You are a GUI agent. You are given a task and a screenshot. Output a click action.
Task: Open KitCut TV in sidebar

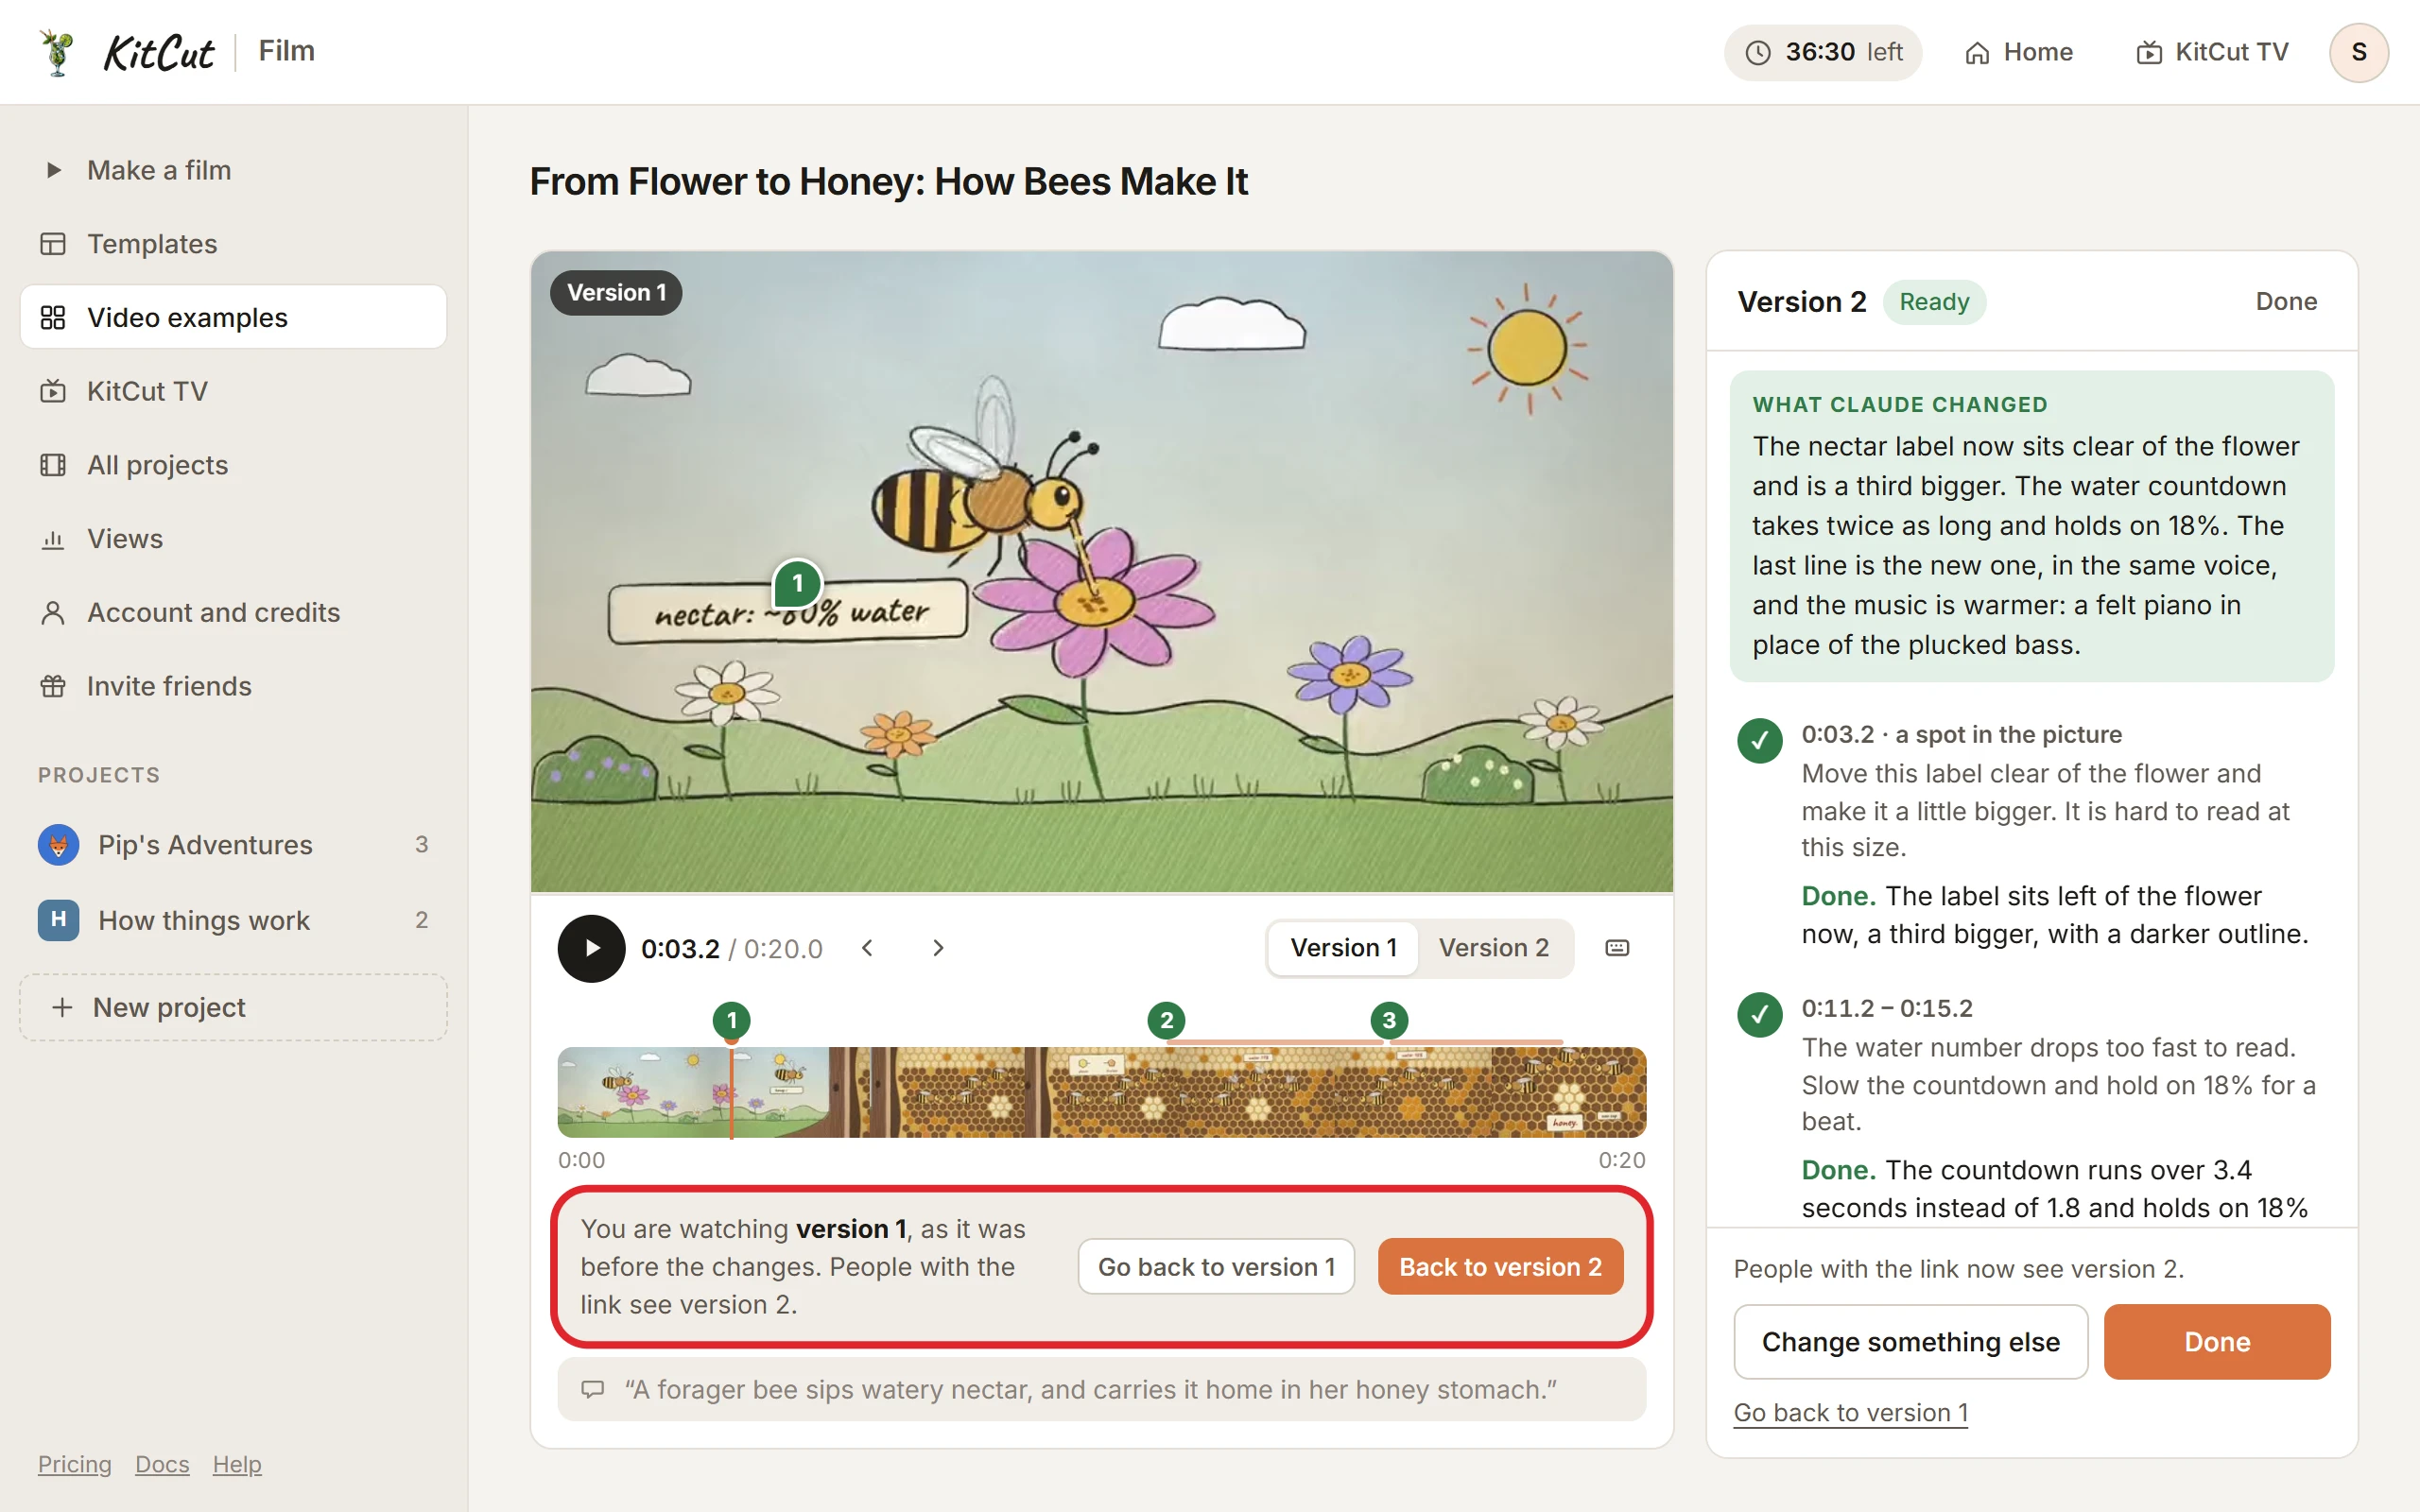233,391
